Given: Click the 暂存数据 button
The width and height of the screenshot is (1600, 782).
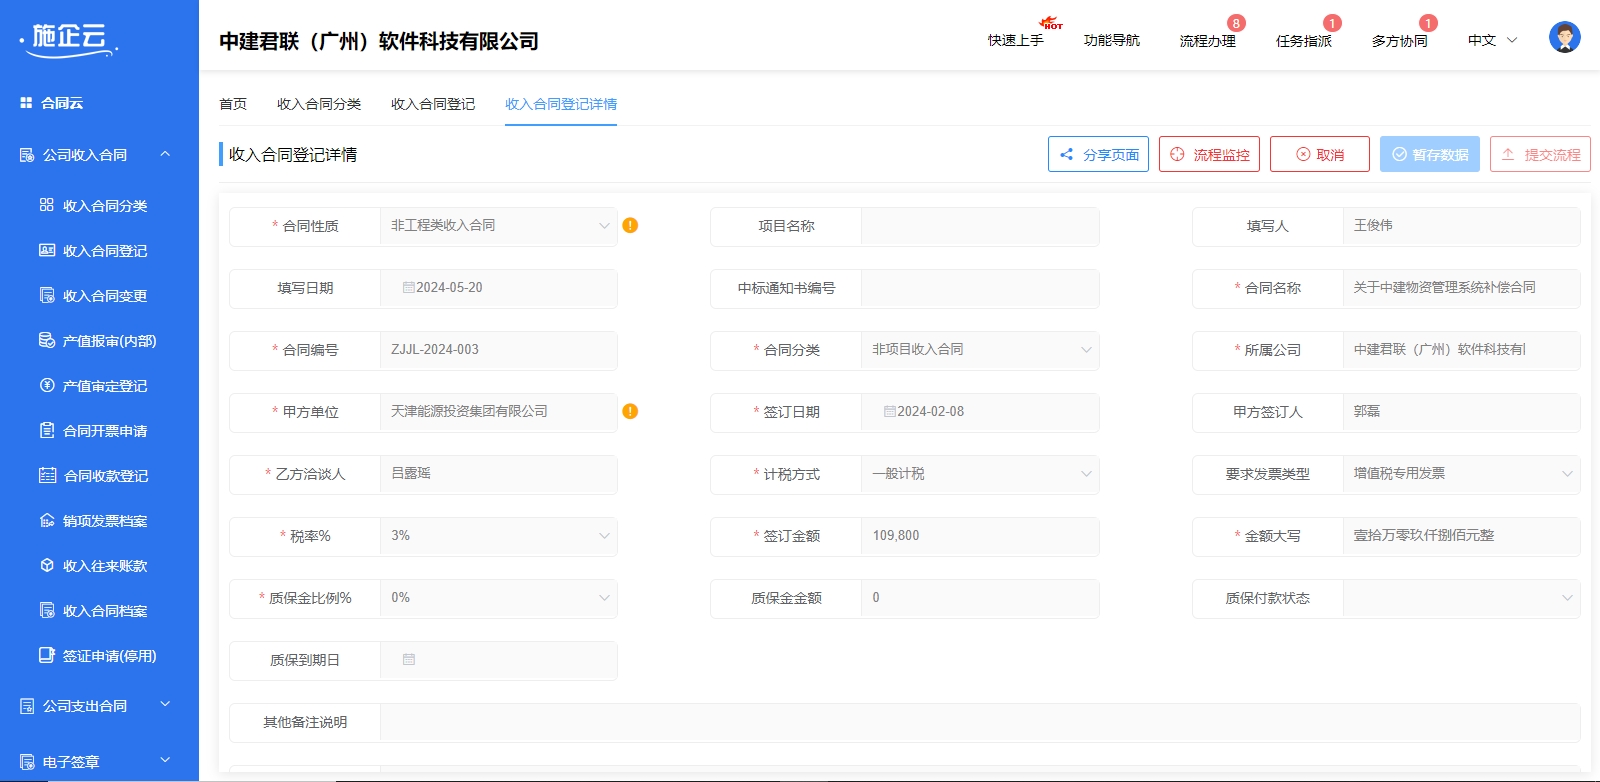Looking at the screenshot, I should tap(1430, 154).
